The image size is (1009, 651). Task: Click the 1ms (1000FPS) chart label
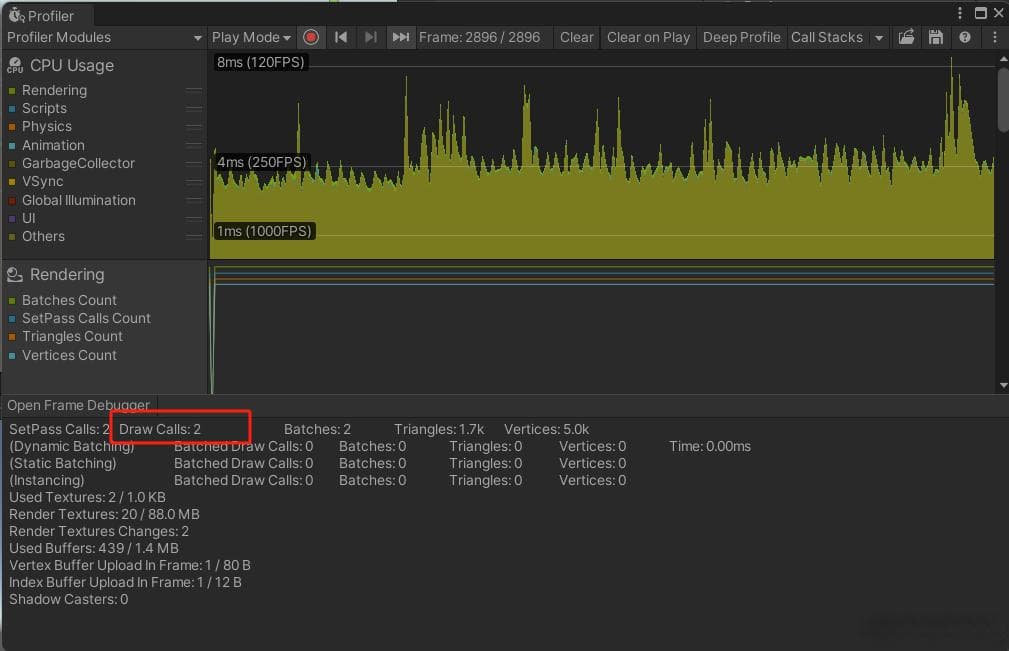click(x=264, y=231)
